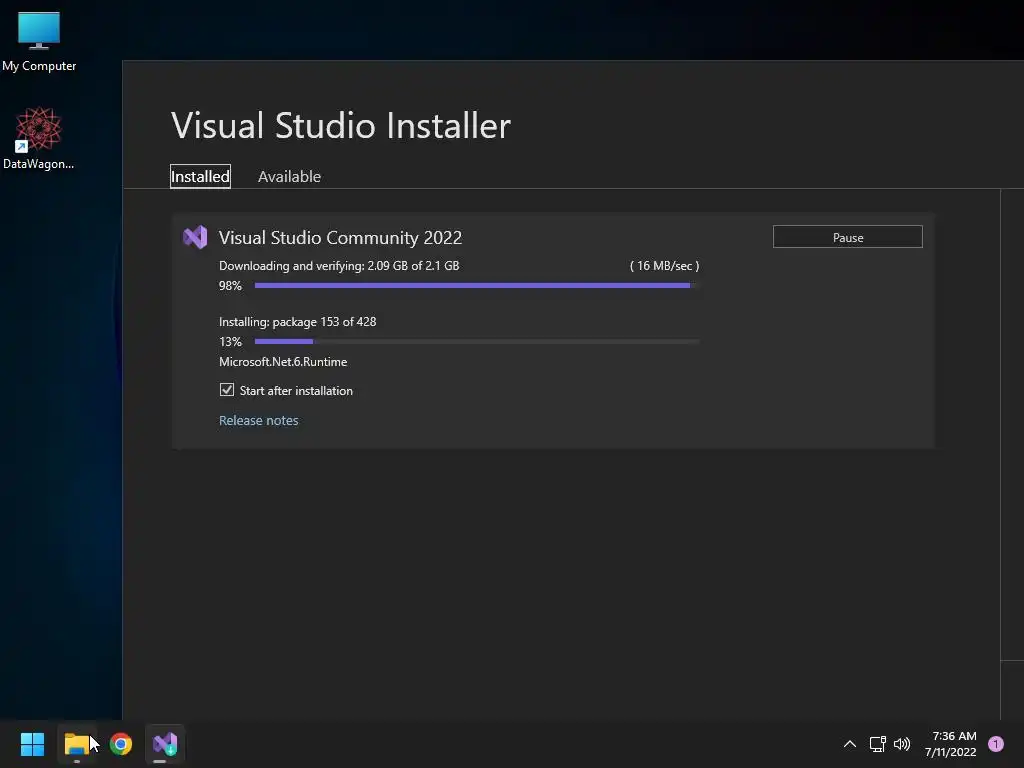Show hidden system tray icons
Image resolution: width=1024 pixels, height=768 pixels.
point(850,744)
